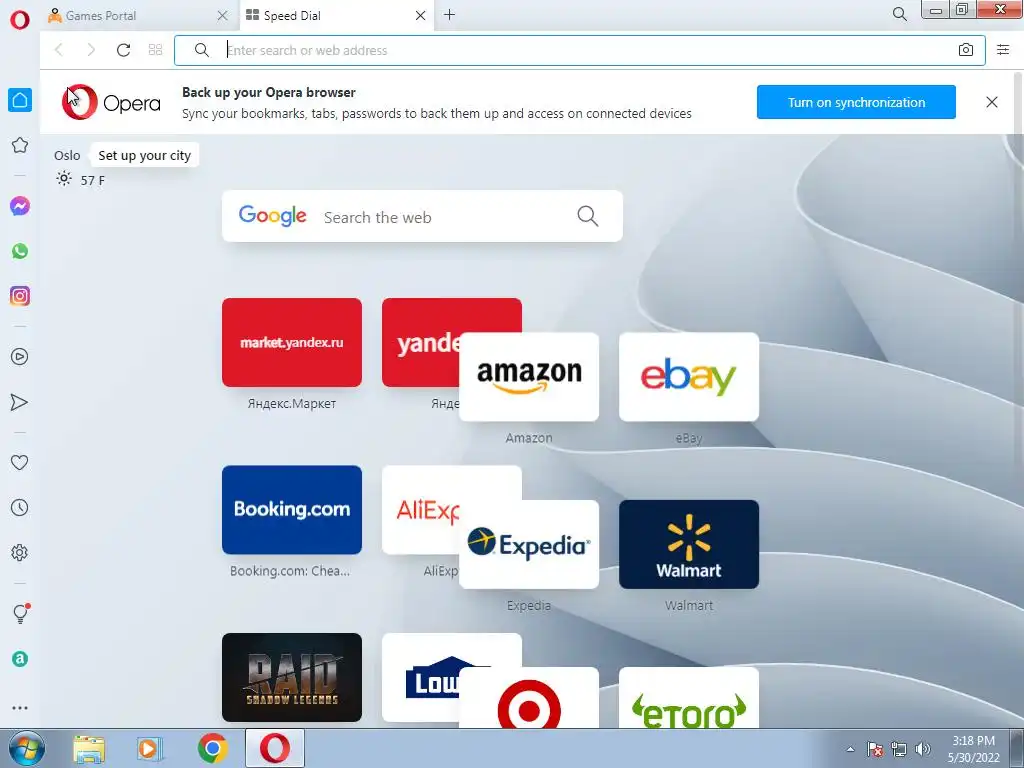1024x768 pixels.
Task: Click the forward navigation arrow
Action: click(x=91, y=50)
